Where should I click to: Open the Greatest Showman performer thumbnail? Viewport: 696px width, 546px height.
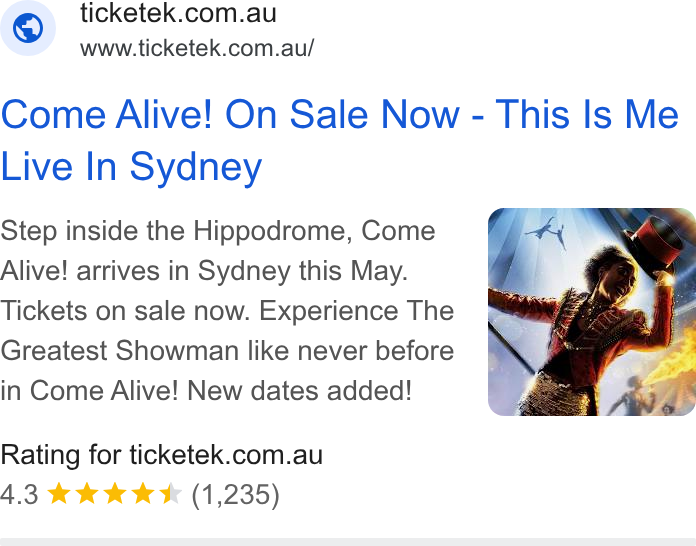(x=592, y=312)
